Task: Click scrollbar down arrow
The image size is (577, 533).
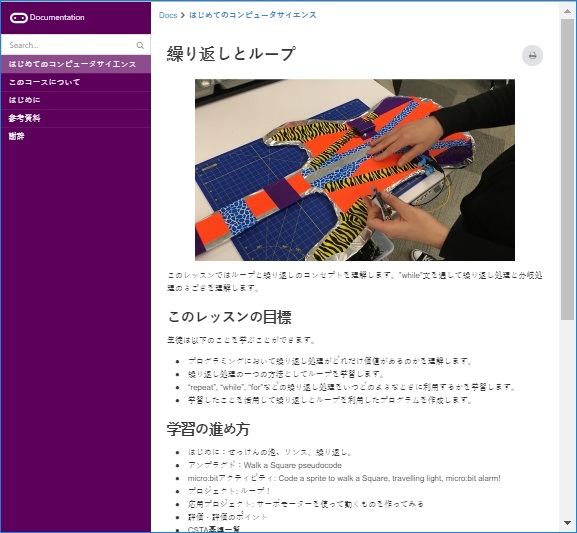Action: [567, 523]
